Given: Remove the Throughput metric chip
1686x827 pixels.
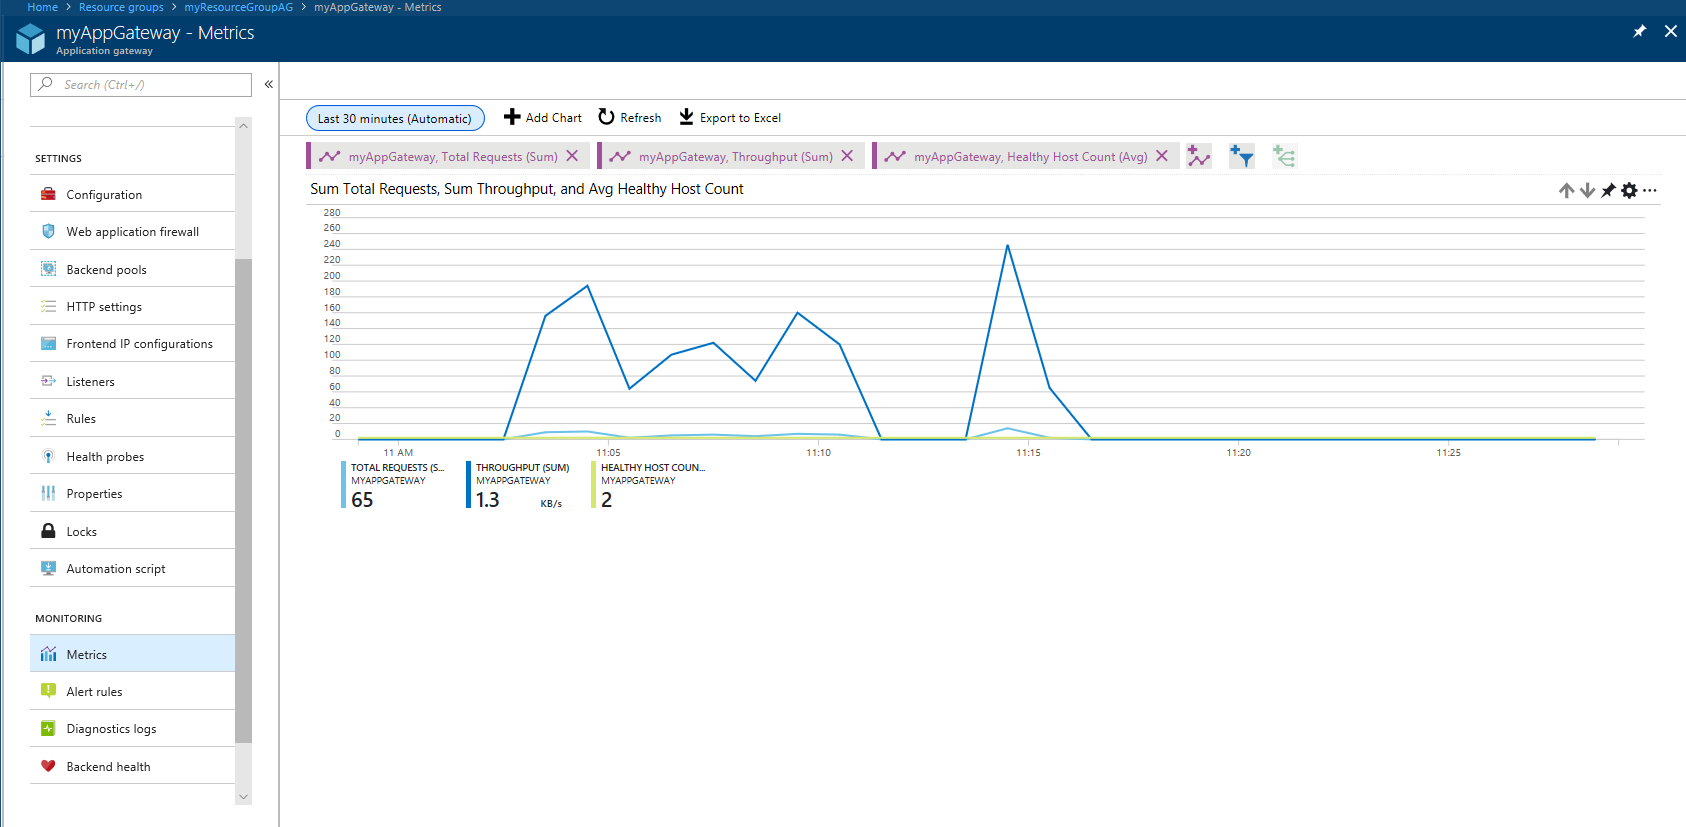Looking at the screenshot, I should tap(847, 156).
